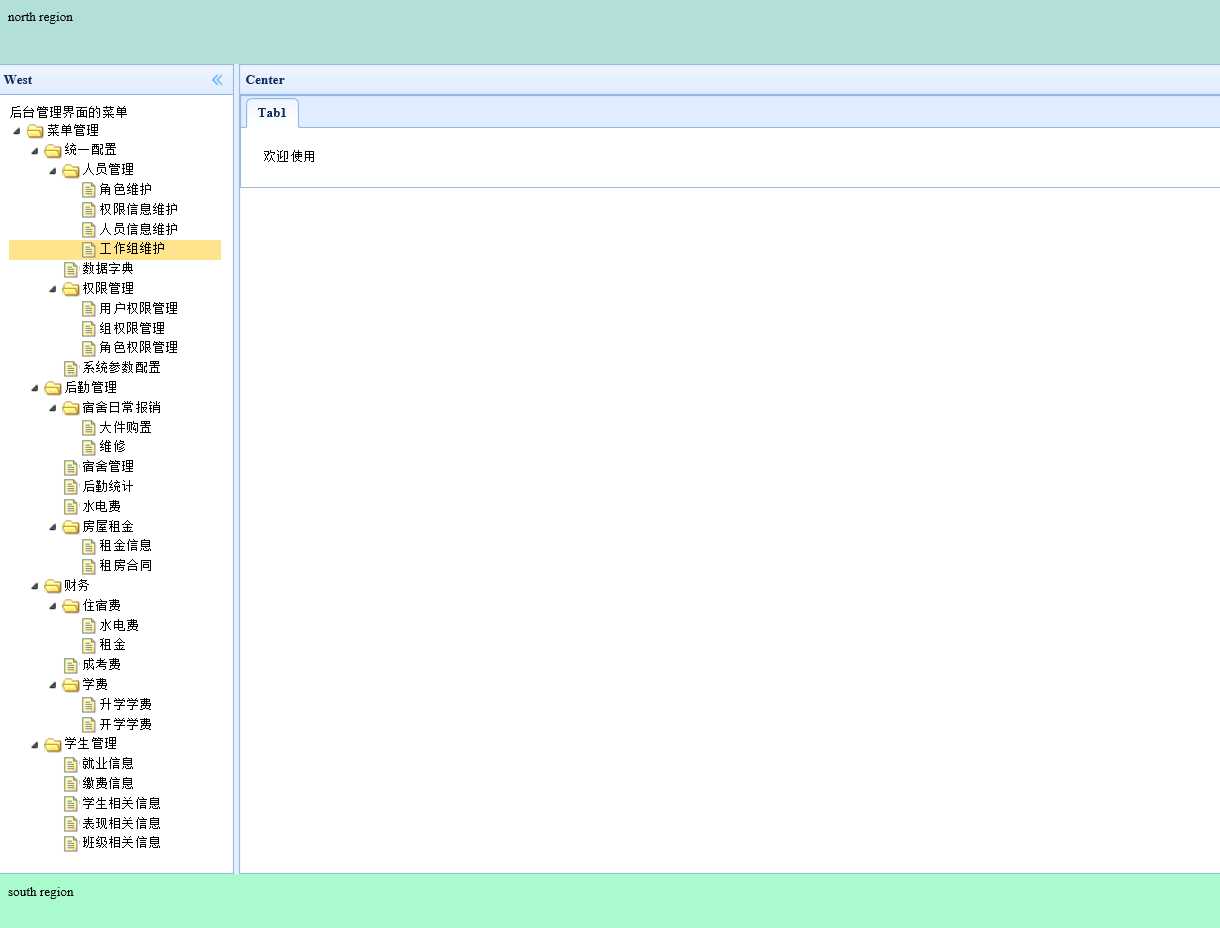Select the 学生管理 folder label
Image resolution: width=1220 pixels, height=928 pixels.
pos(90,744)
